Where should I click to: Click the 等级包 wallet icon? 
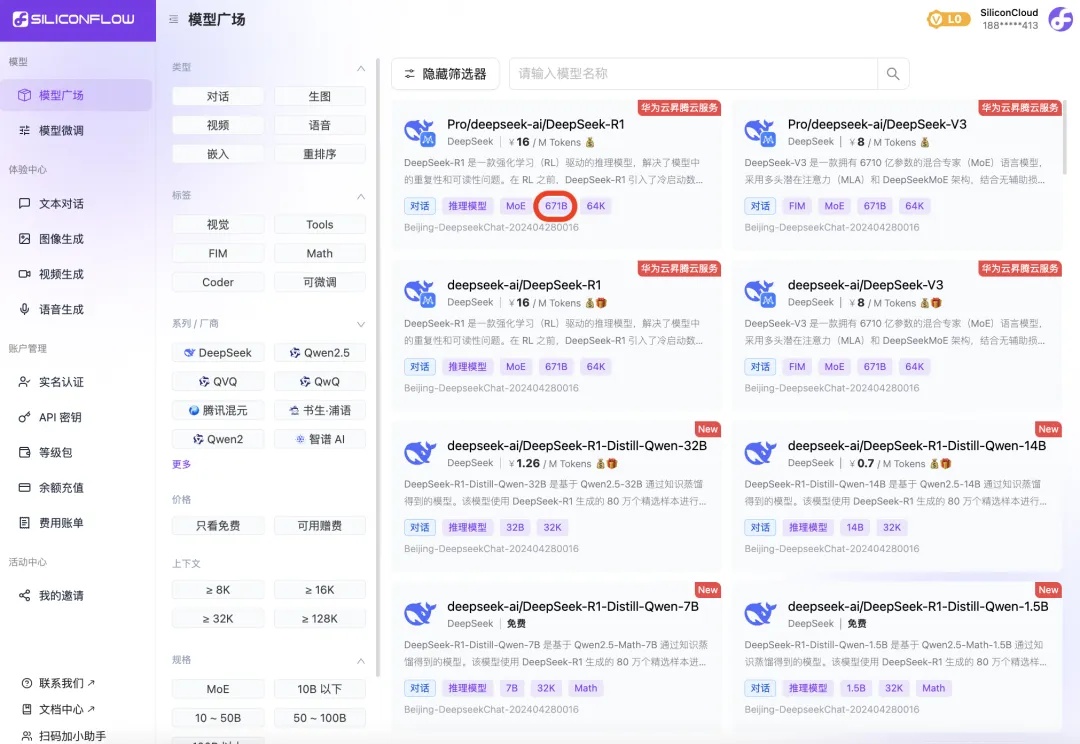25,452
